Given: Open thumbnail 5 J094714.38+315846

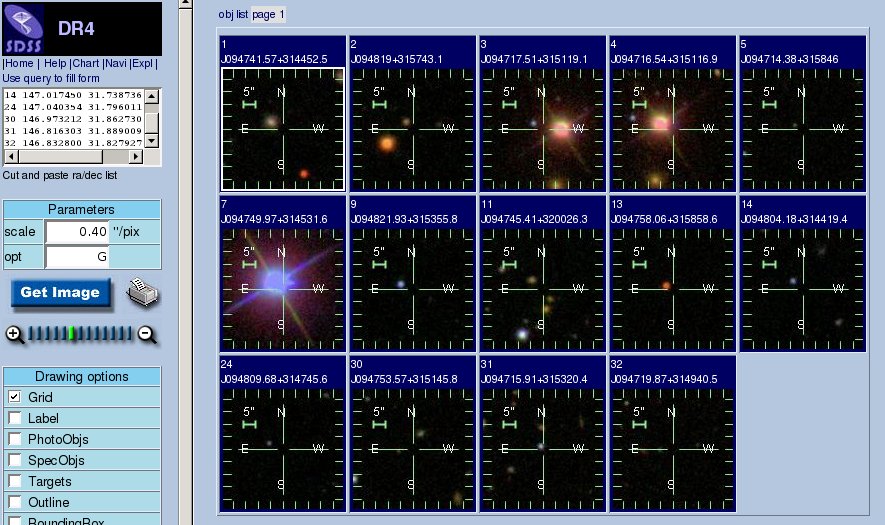Looking at the screenshot, I should [x=803, y=130].
